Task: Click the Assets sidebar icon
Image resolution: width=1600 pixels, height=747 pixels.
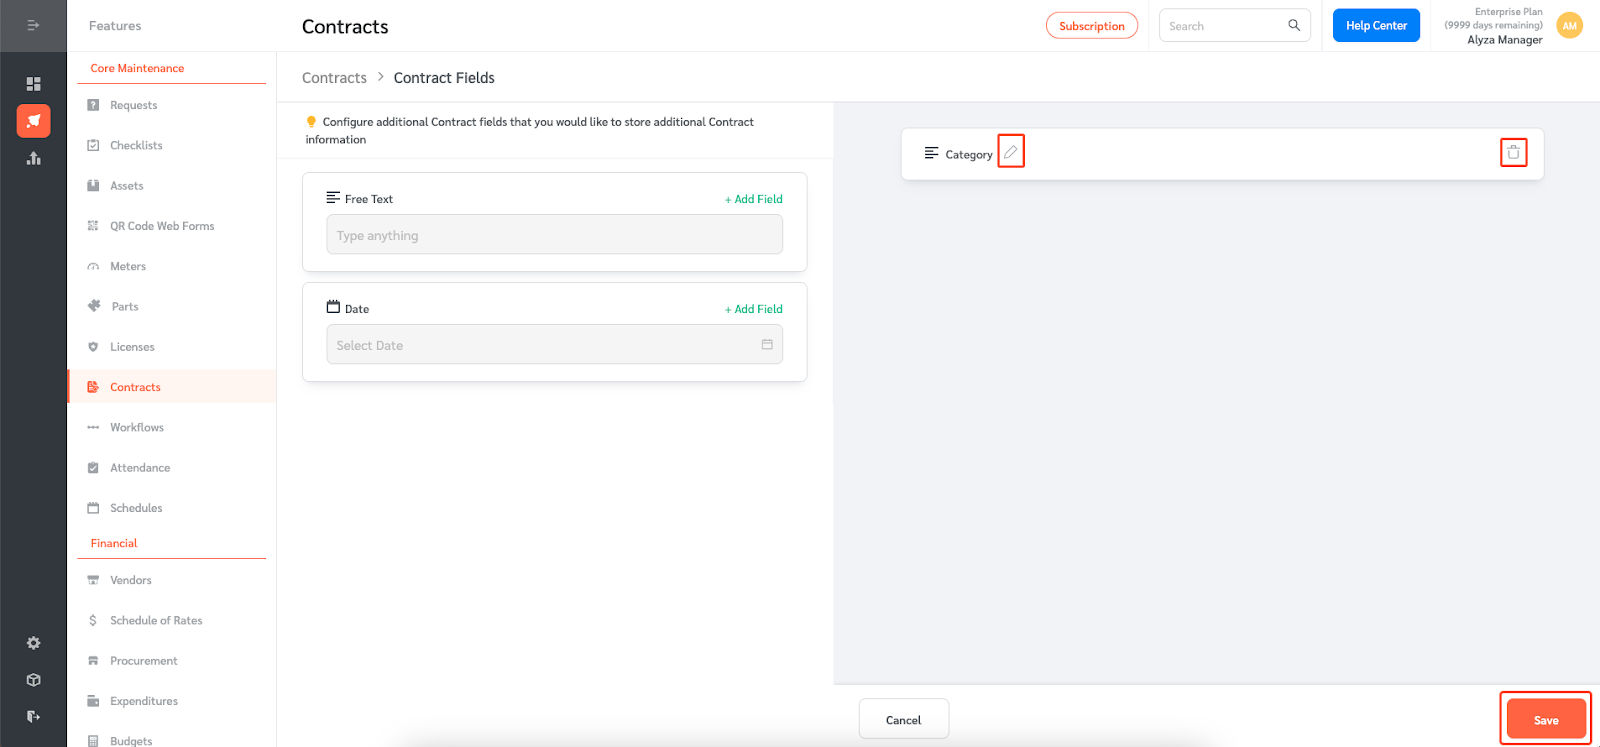Action: coord(93,185)
